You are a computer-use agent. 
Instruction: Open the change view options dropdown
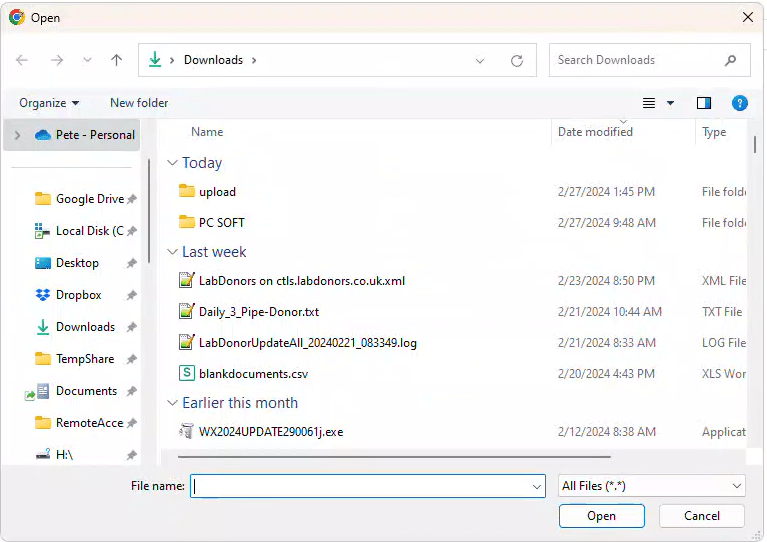[670, 103]
